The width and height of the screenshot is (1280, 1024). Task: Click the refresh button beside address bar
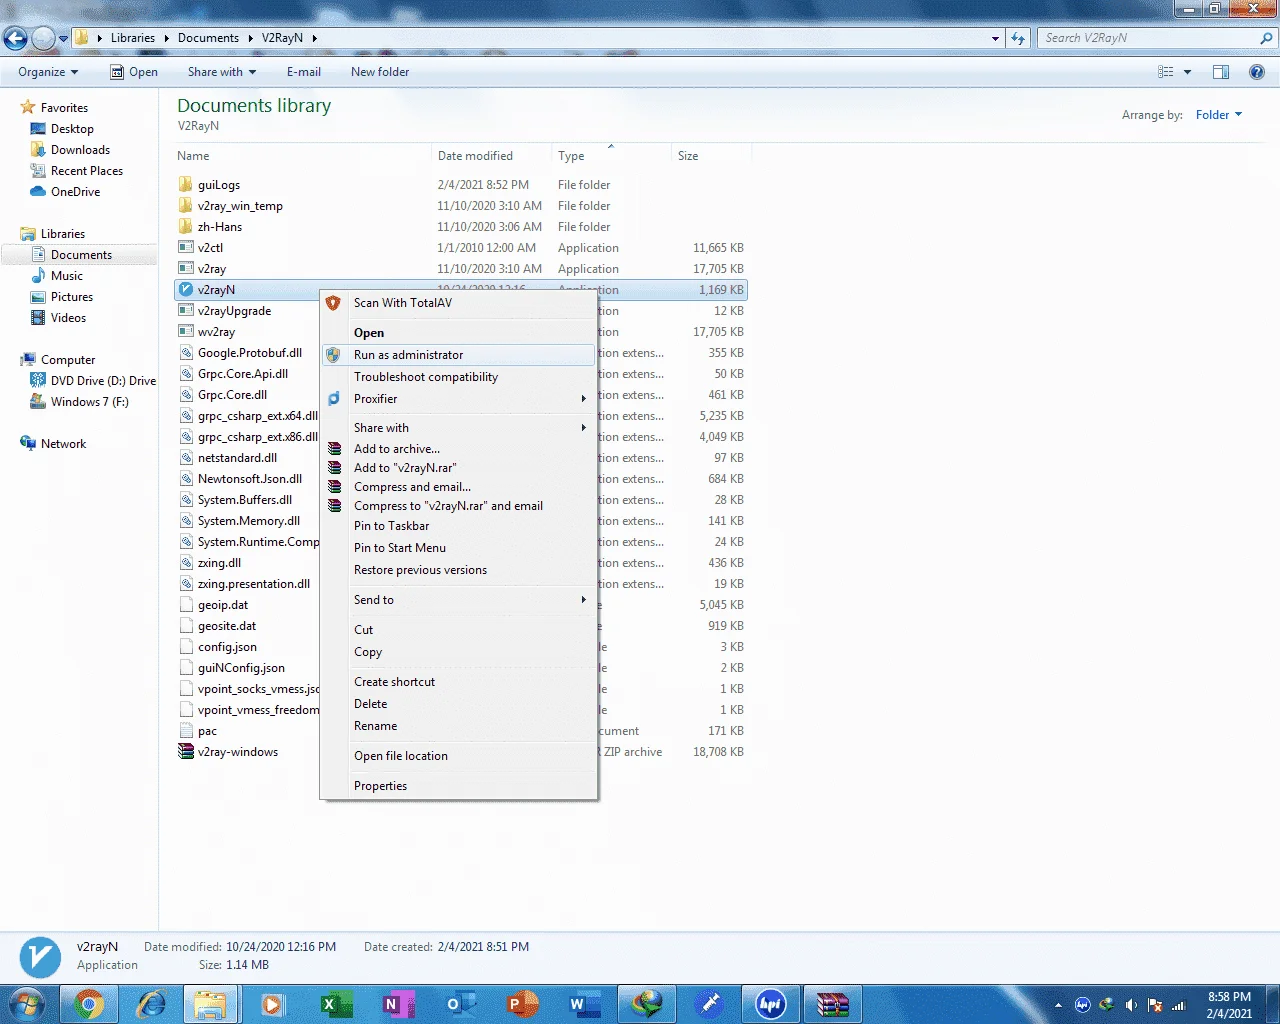point(1018,38)
